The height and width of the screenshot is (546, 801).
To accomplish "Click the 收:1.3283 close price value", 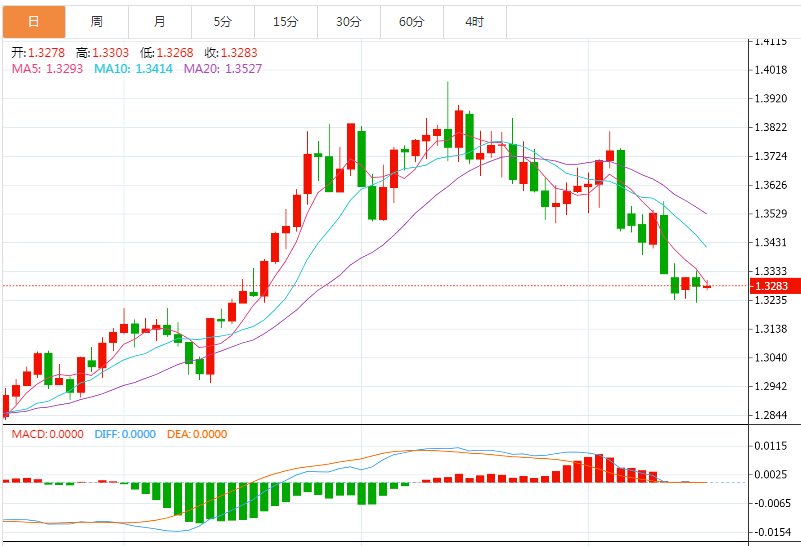I will pyautogui.click(x=231, y=53).
